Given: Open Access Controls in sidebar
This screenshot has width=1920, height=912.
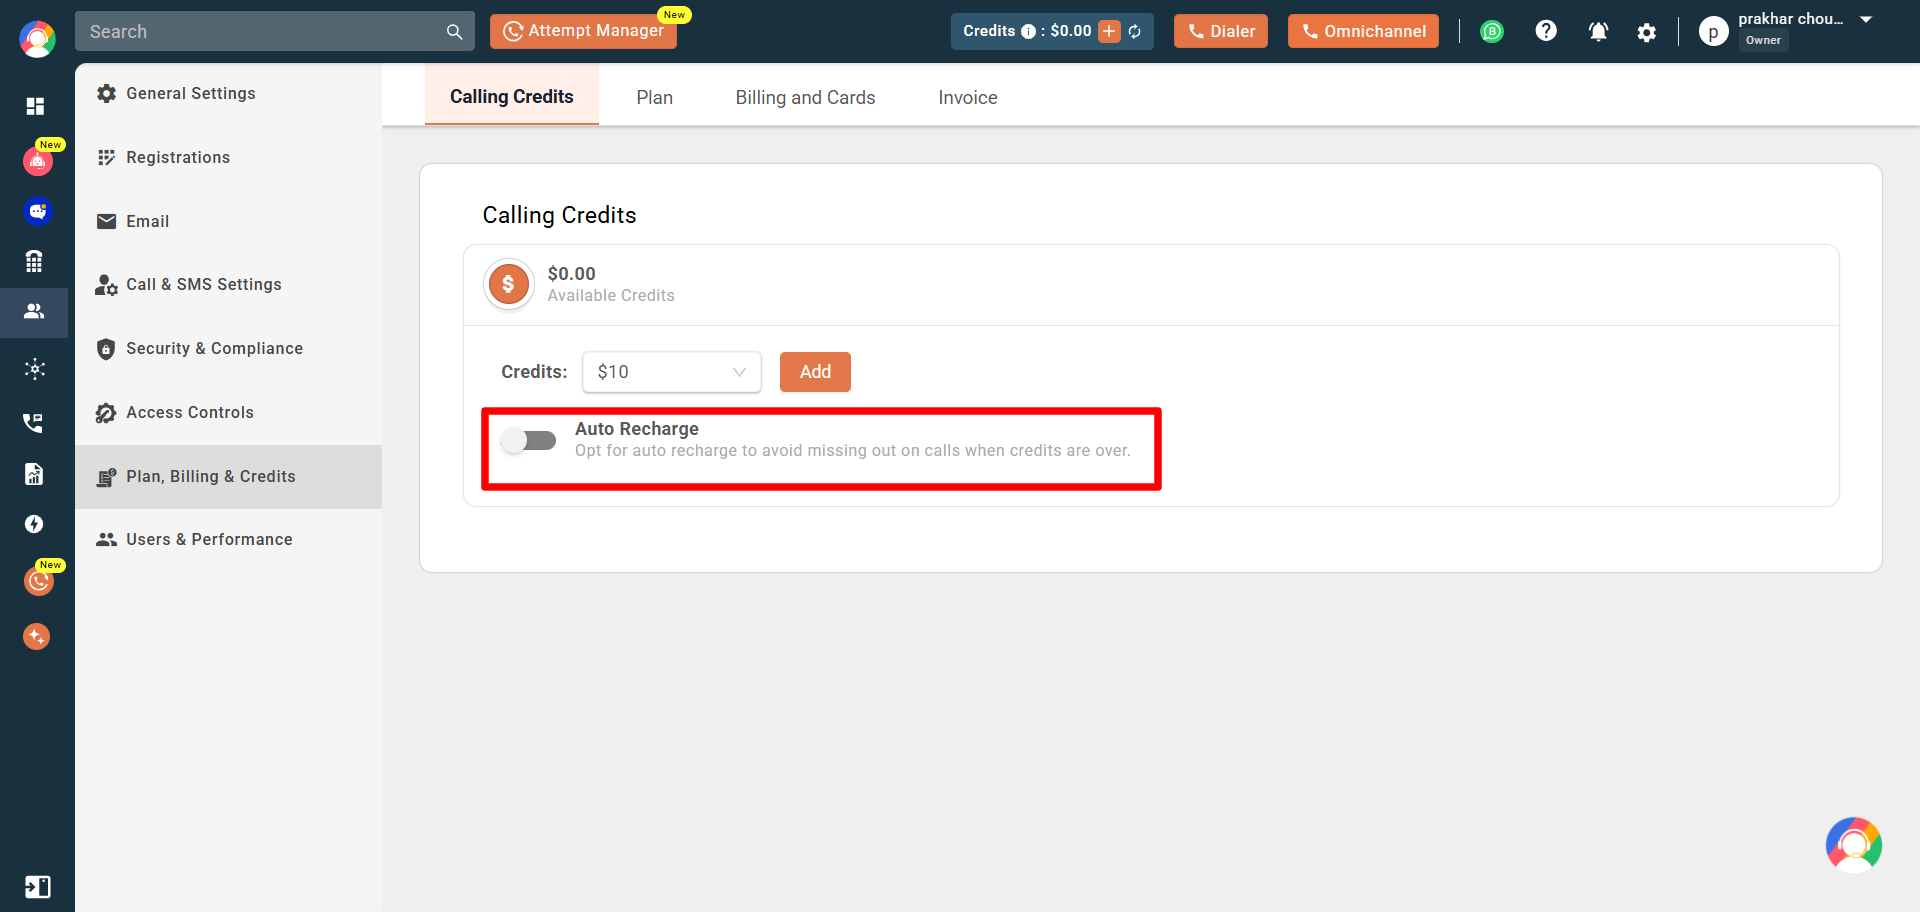Looking at the screenshot, I should coord(228,412).
